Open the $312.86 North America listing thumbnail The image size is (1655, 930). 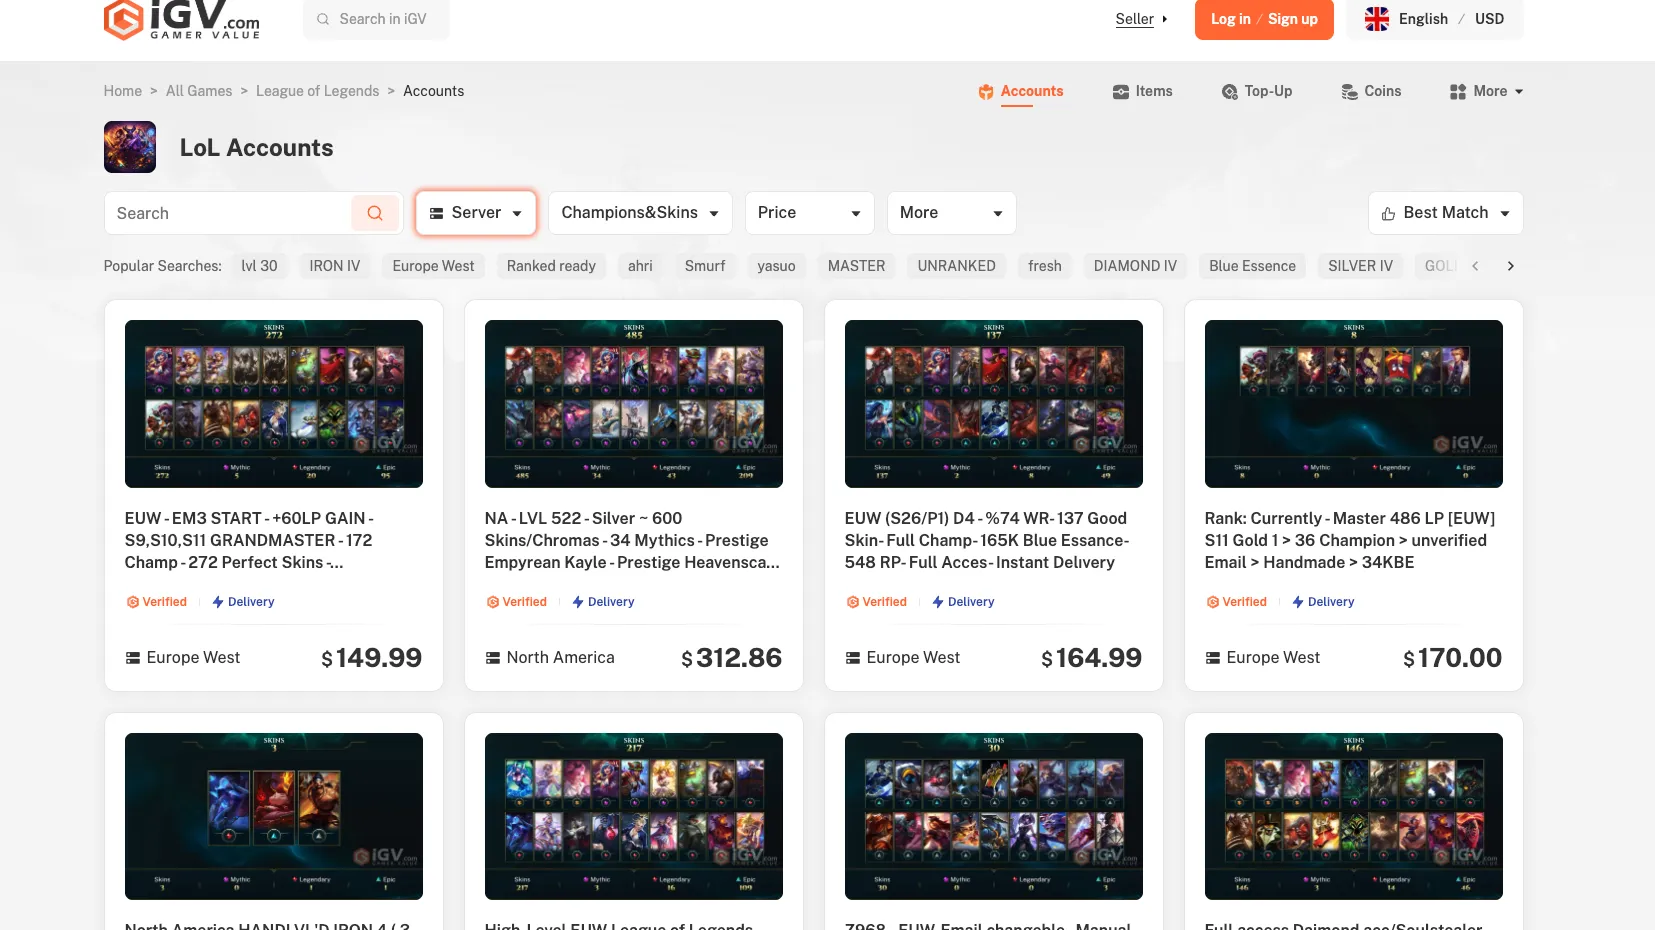point(634,404)
